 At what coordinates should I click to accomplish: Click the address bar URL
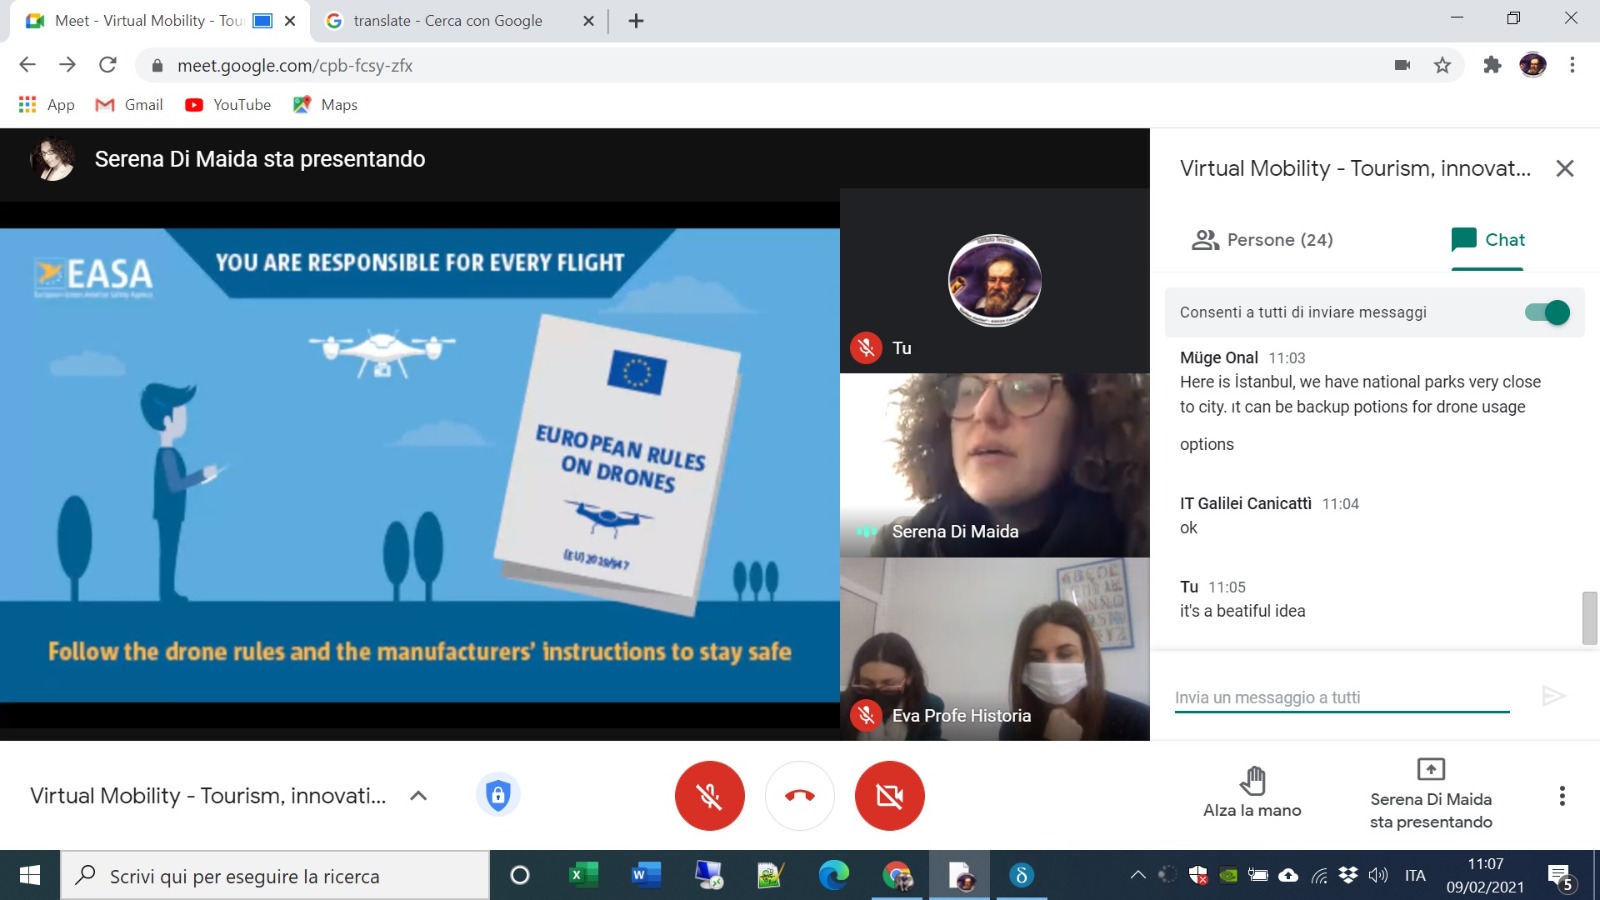[295, 66]
